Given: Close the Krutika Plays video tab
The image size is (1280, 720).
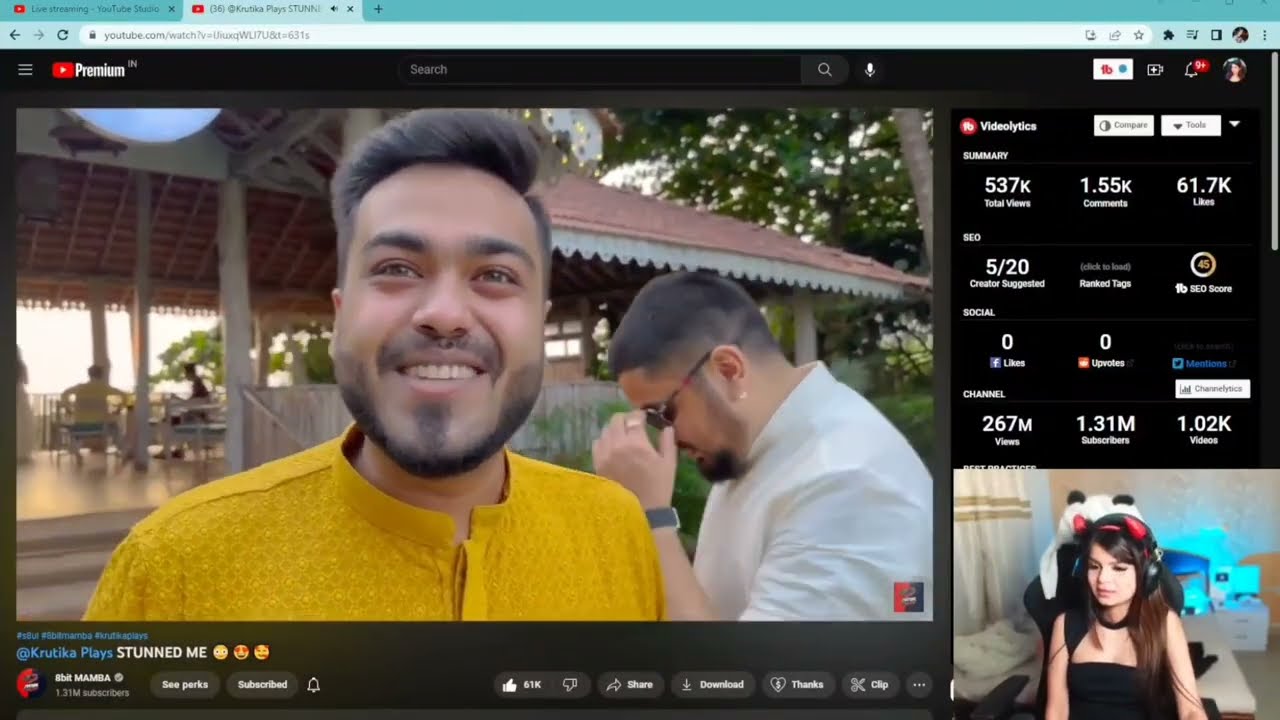Looking at the screenshot, I should [x=350, y=9].
